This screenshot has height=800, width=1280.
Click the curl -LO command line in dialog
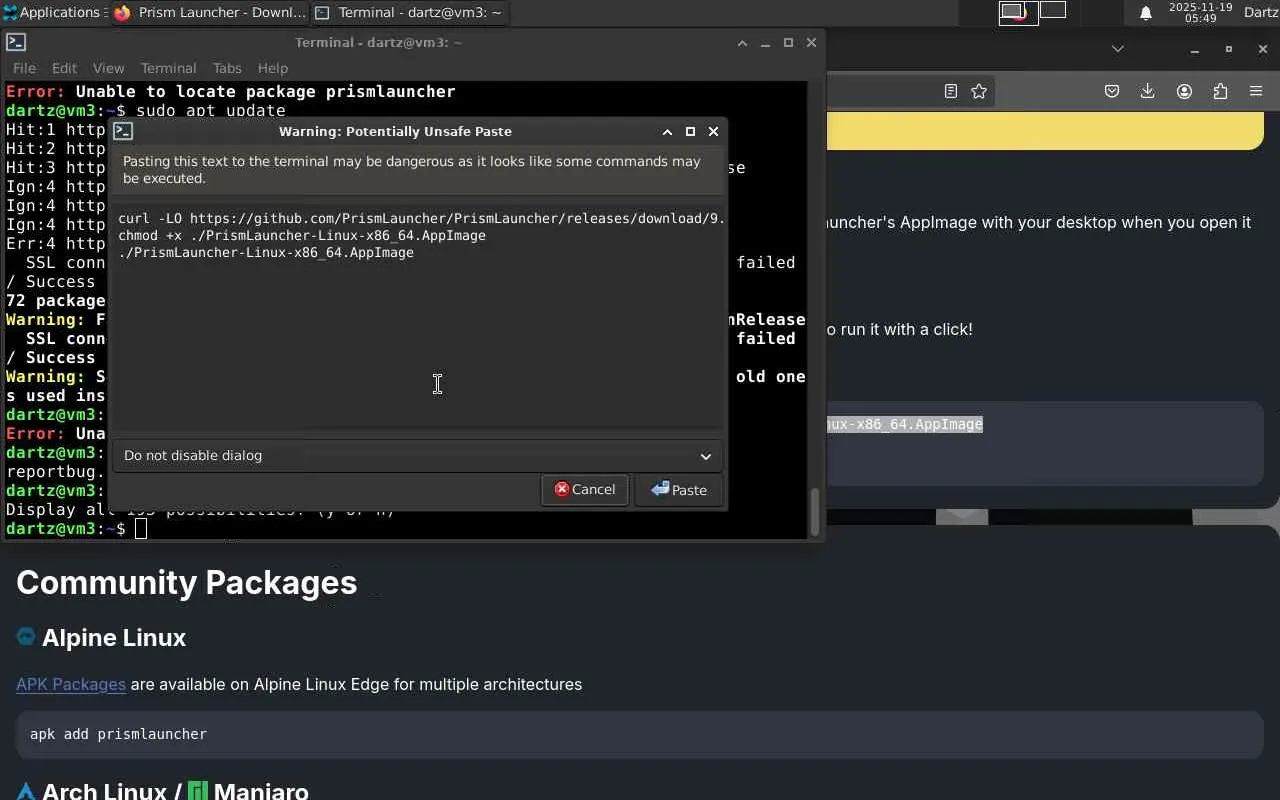pyautogui.click(x=421, y=218)
